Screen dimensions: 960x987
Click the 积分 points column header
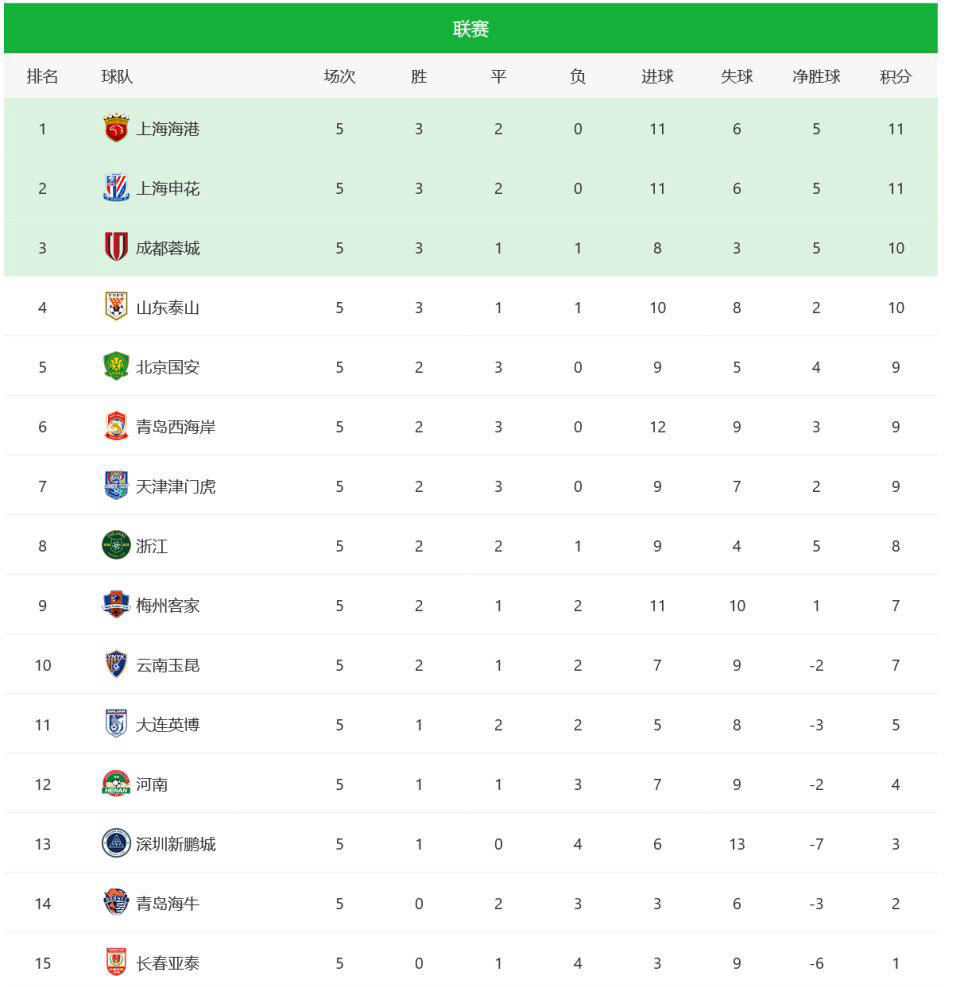click(895, 76)
